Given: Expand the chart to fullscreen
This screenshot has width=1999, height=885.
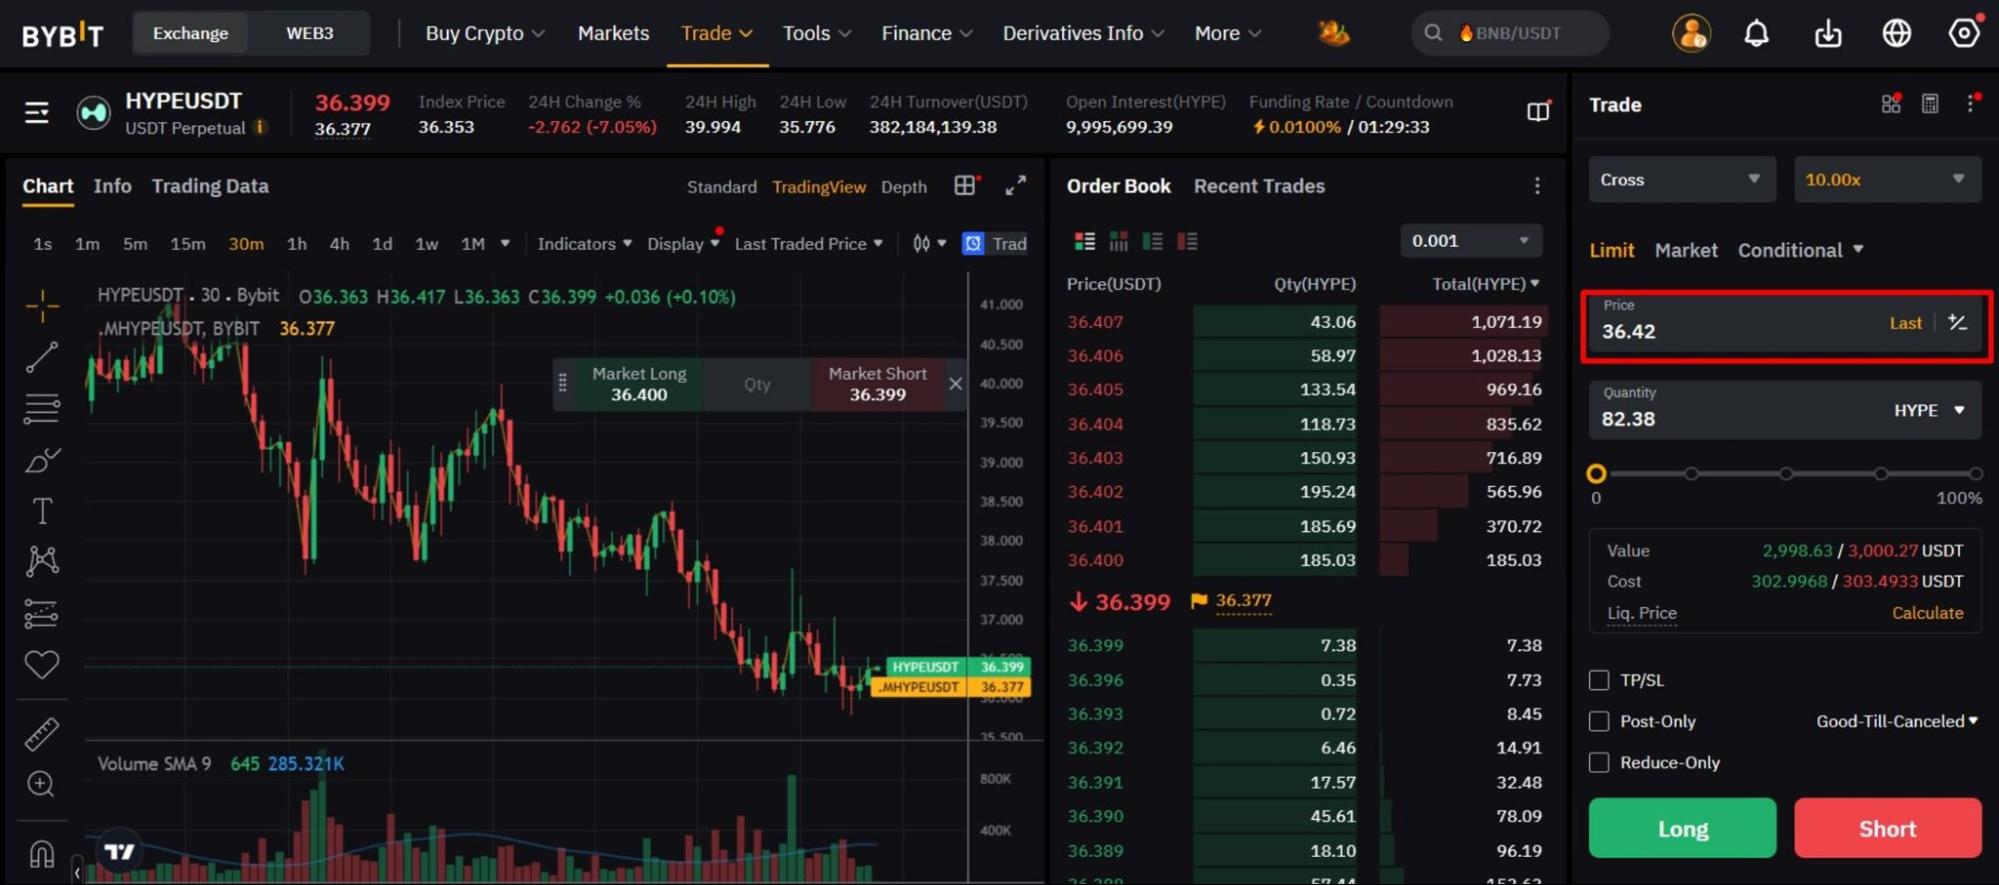Looking at the screenshot, I should click(x=1015, y=186).
